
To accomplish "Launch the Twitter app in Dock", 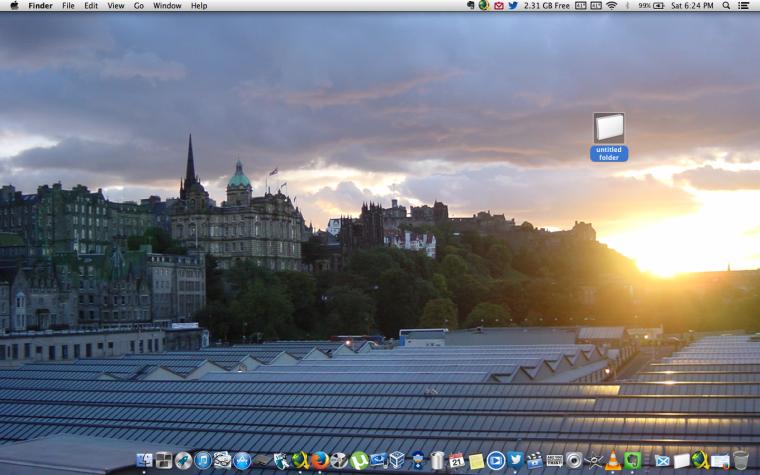I will pos(515,460).
